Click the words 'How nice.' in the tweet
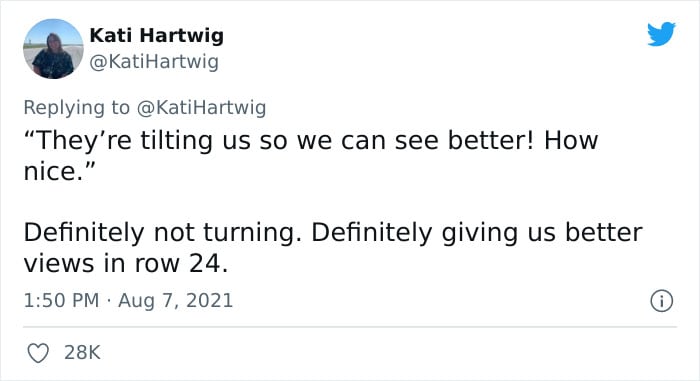Image resolution: width=700 pixels, height=381 pixels. coord(311,155)
